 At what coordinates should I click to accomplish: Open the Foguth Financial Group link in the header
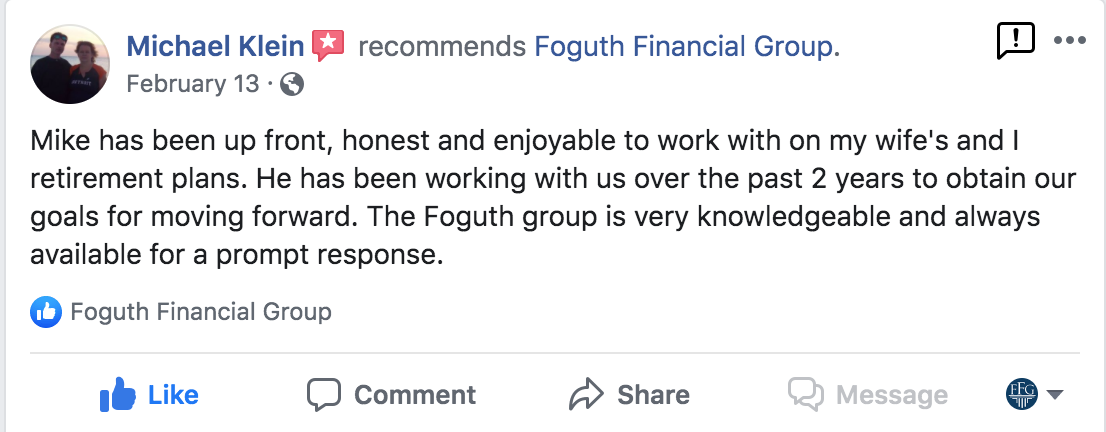coord(687,46)
